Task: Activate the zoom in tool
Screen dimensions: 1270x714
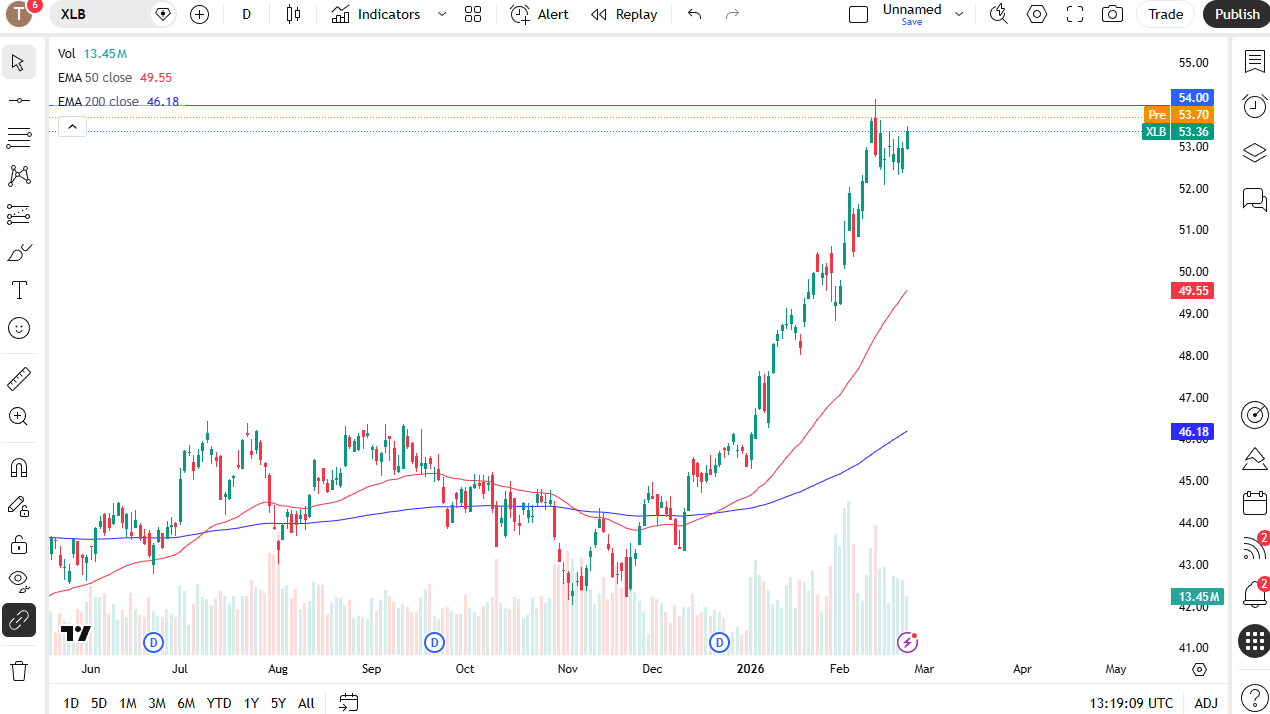Action: click(x=18, y=417)
